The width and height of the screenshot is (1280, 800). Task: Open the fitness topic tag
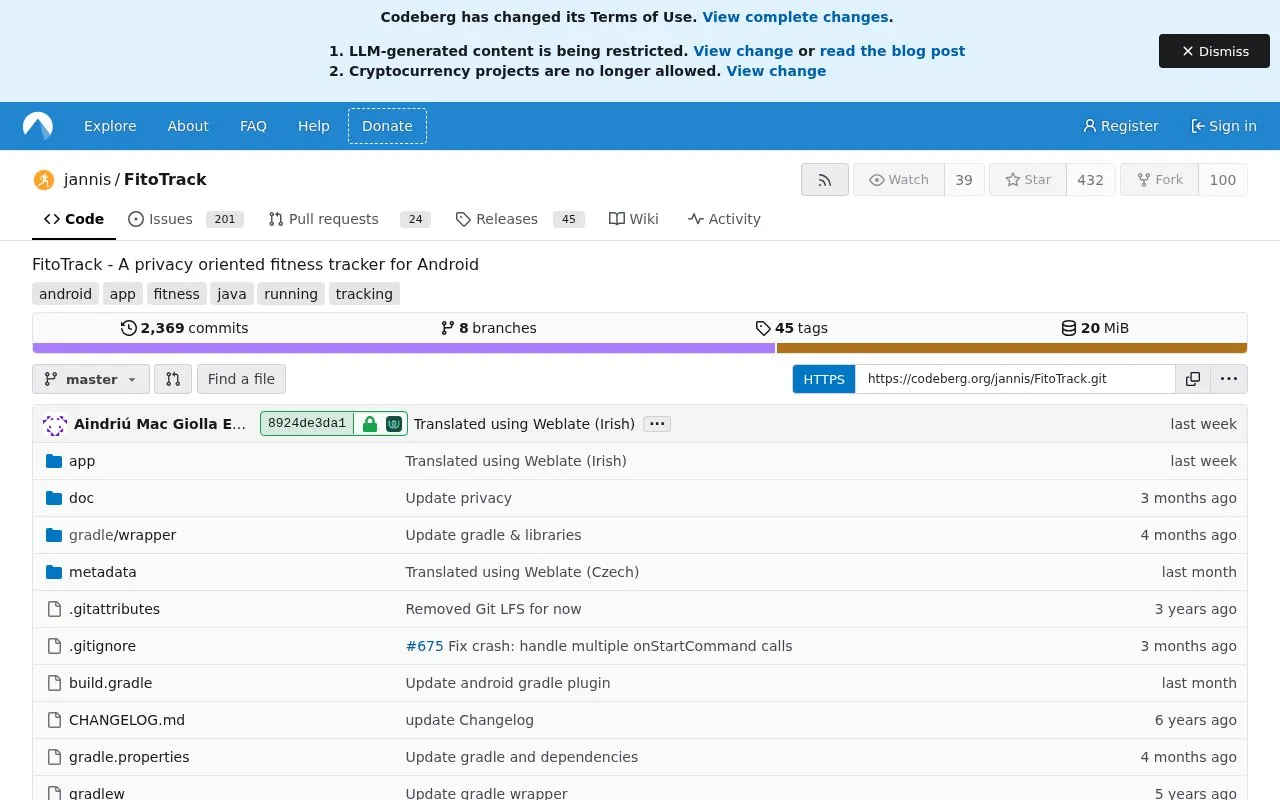coord(177,294)
